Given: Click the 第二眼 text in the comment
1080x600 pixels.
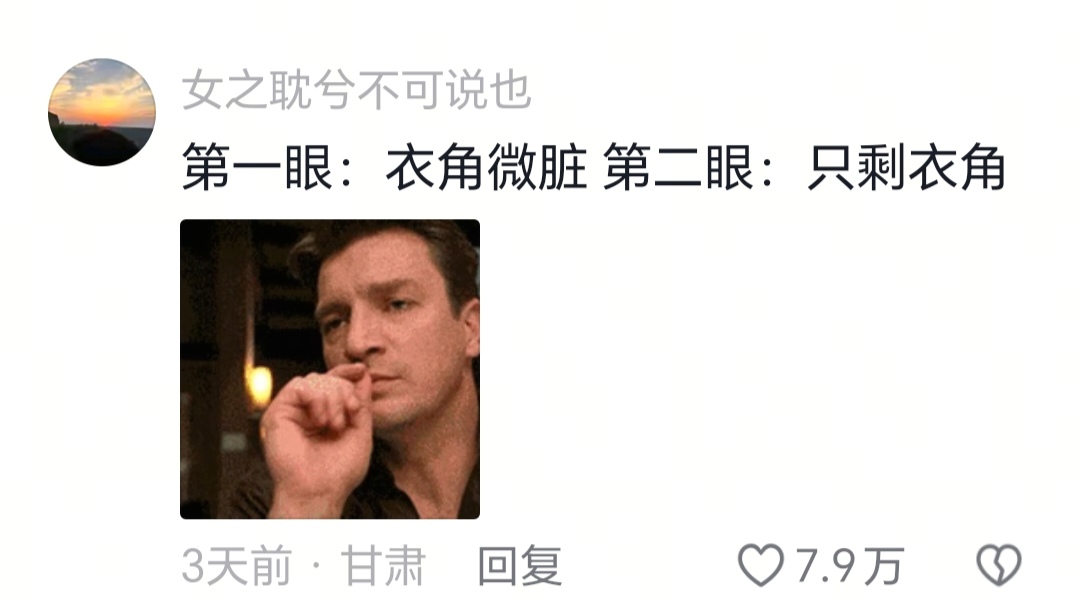Looking at the screenshot, I should pyautogui.click(x=678, y=167).
